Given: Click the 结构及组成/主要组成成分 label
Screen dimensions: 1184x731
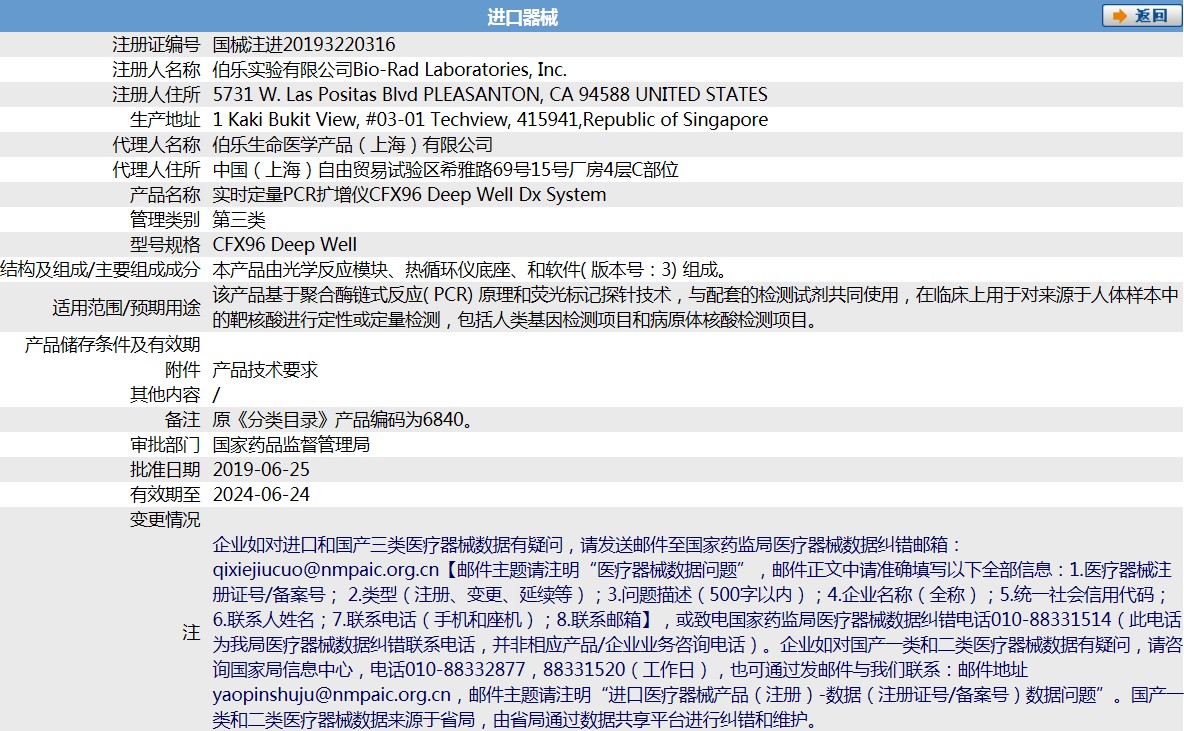Looking at the screenshot, I should [x=100, y=270].
